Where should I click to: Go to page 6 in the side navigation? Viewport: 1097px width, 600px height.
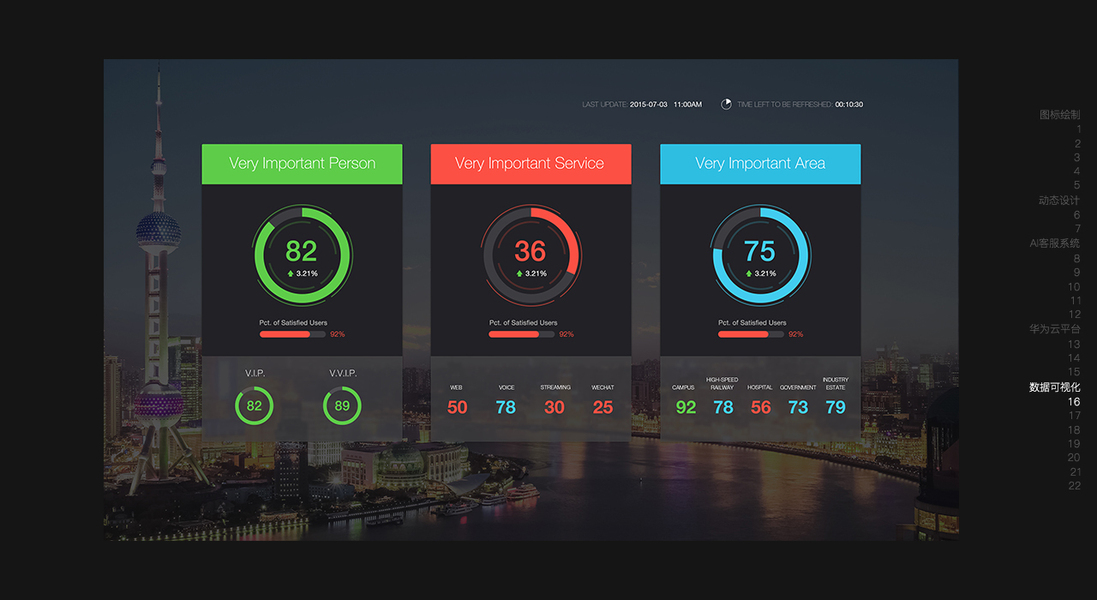[x=1077, y=215]
